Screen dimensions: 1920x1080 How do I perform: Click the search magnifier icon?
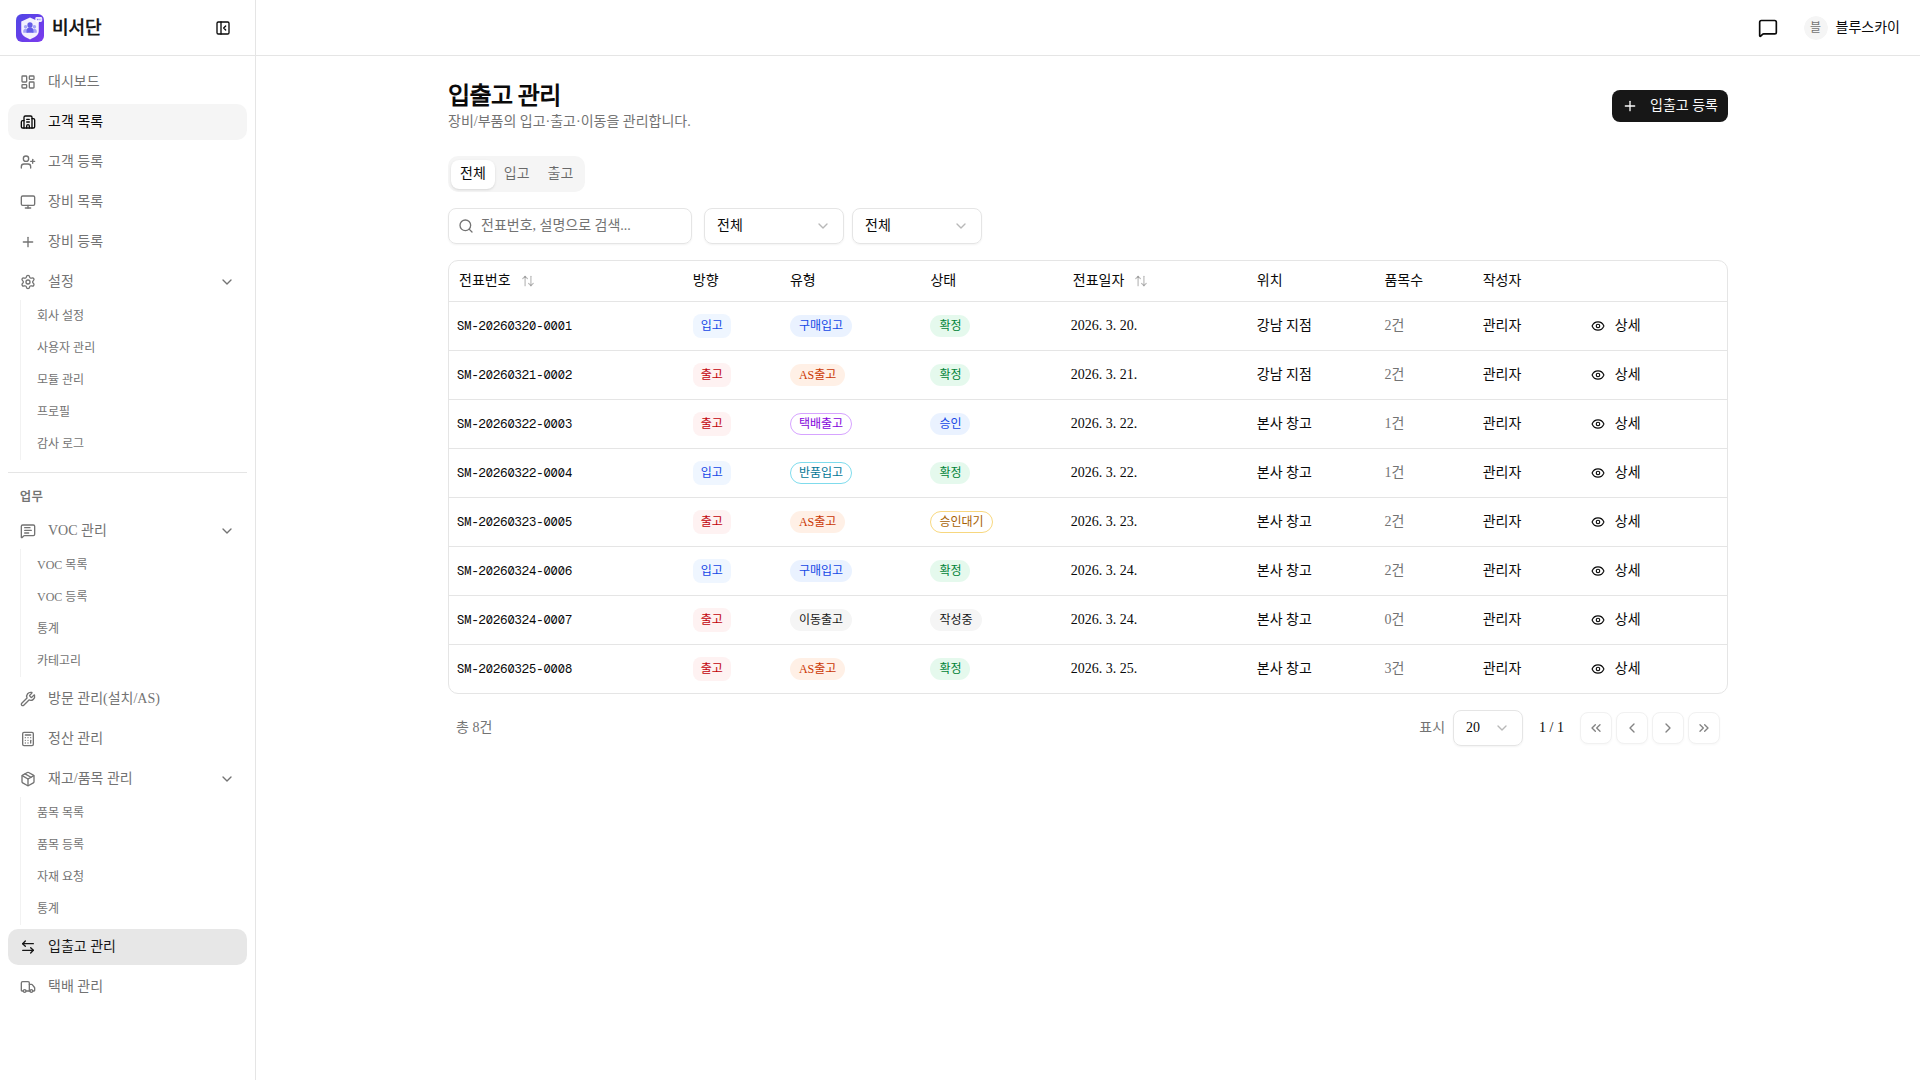[466, 226]
